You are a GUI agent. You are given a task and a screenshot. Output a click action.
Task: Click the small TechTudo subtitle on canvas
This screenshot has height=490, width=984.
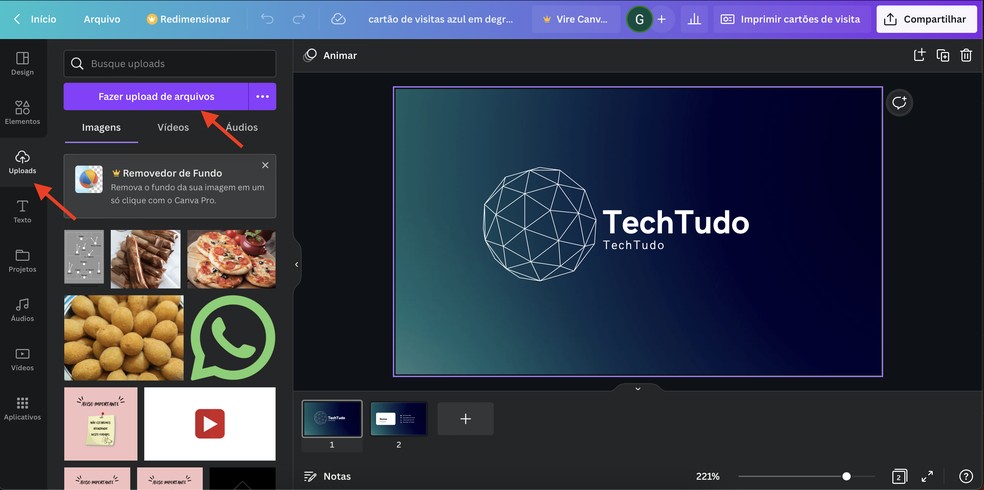point(633,245)
